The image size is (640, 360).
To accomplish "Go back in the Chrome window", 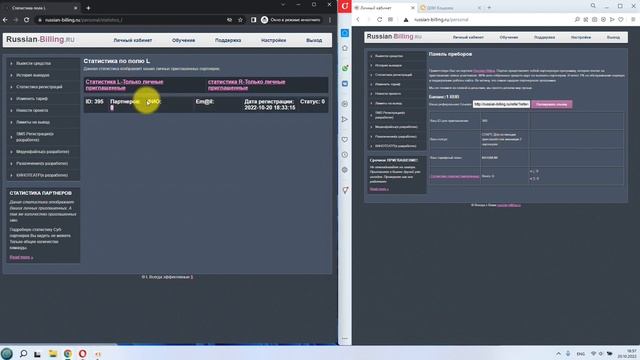I will [5, 20].
